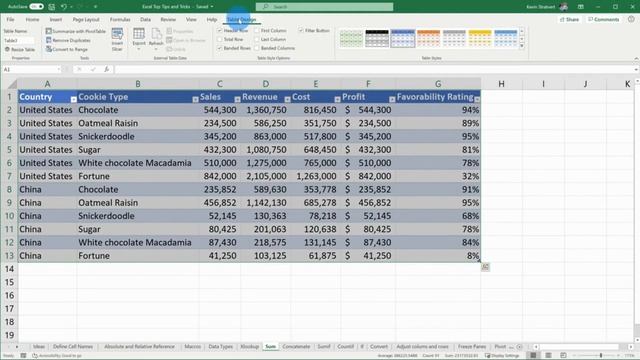The width and height of the screenshot is (640, 360).
Task: Toggle the Total Row checkbox
Action: [x=220, y=40]
